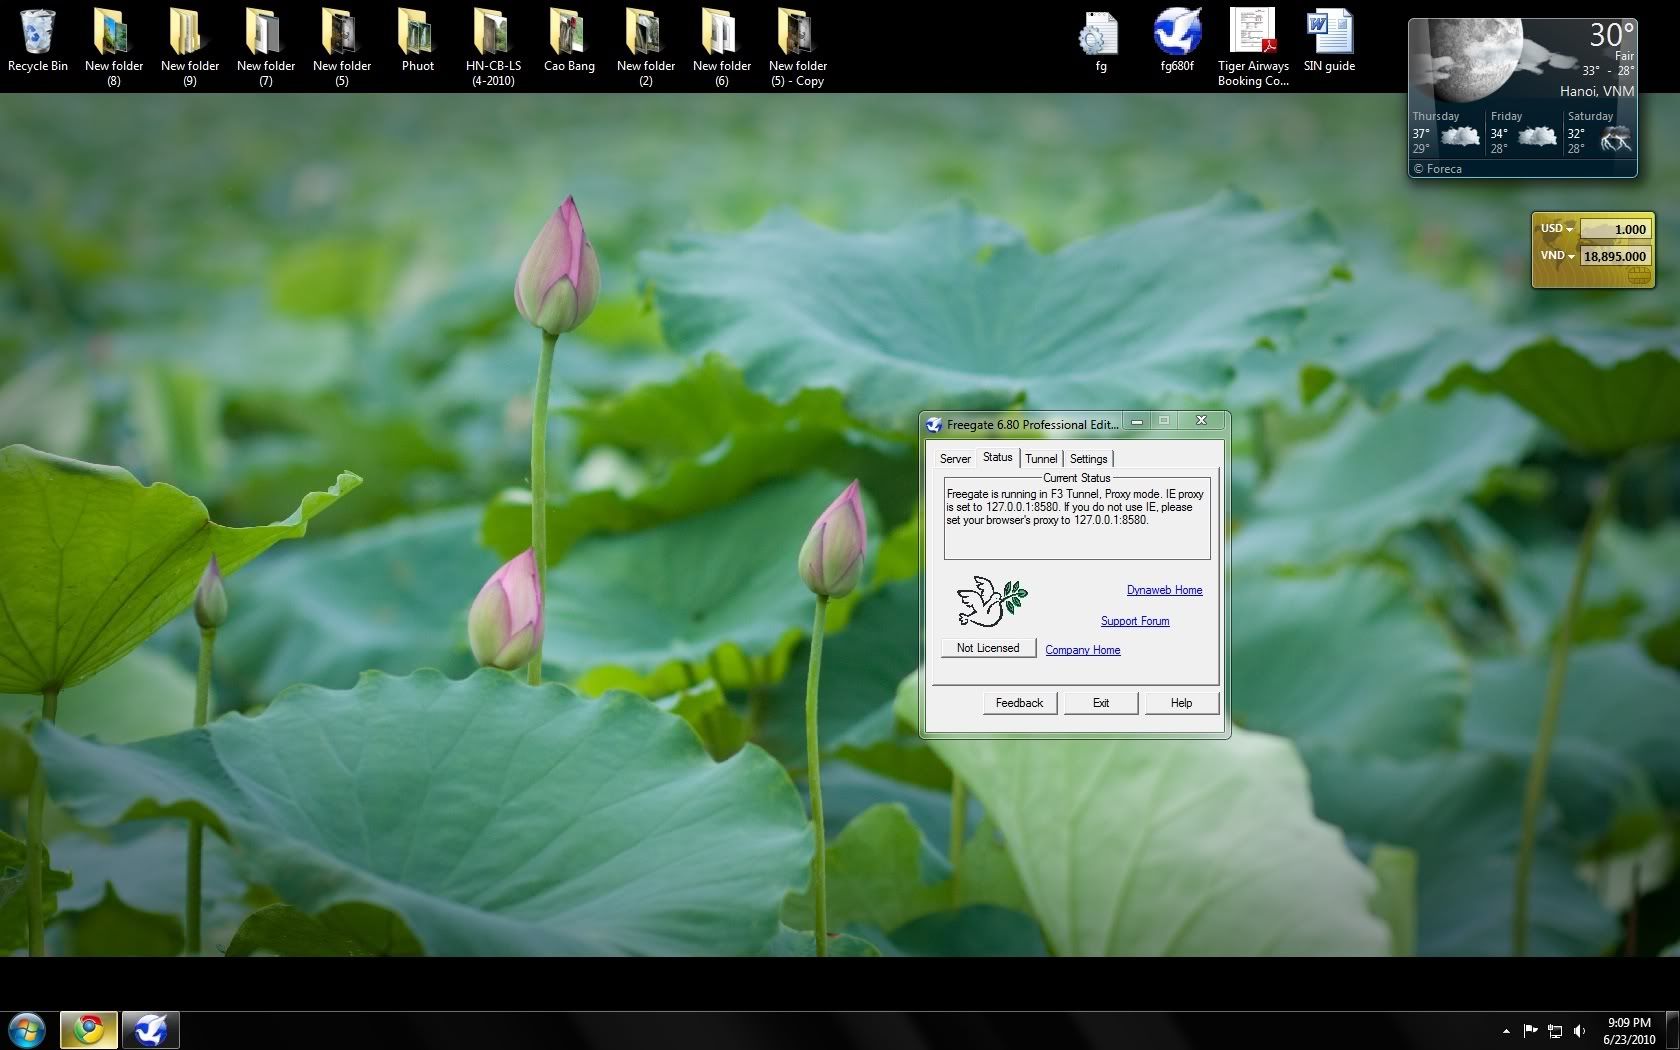This screenshot has width=1680, height=1050.
Task: Select the New folder (7) desktop icon
Action: pyautogui.click(x=266, y=46)
